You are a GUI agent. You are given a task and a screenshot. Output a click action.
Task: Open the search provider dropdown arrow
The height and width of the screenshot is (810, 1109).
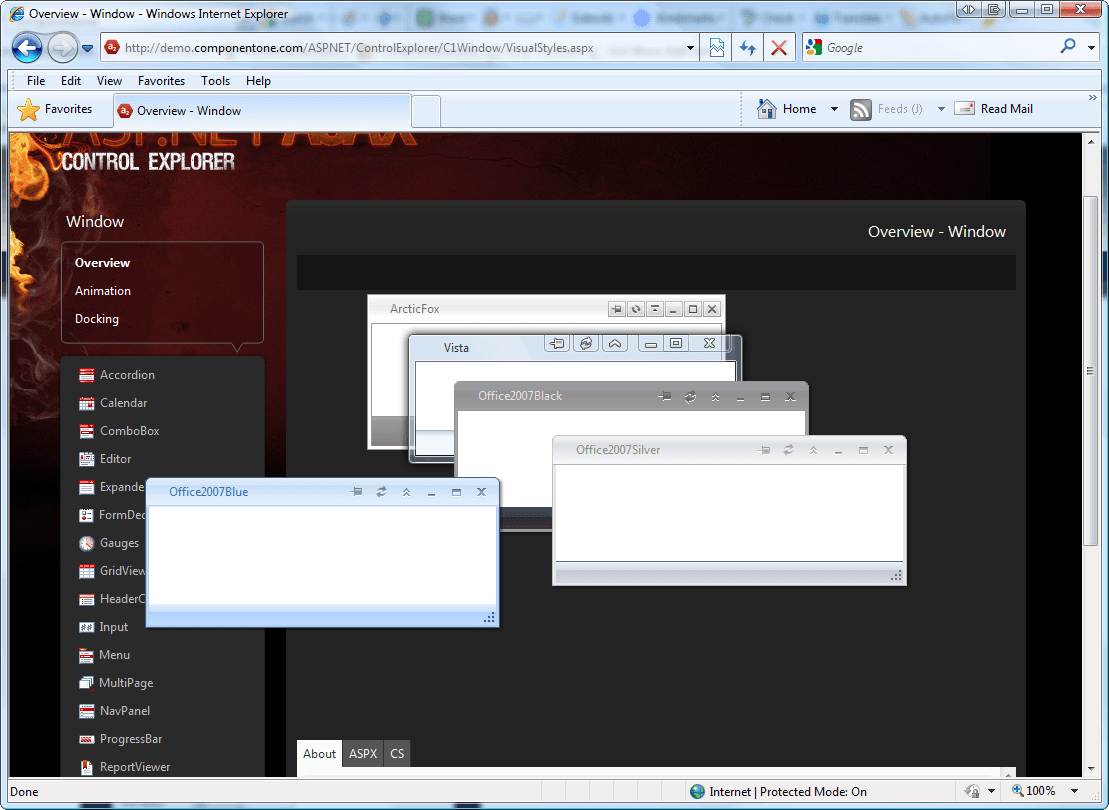tap(1091, 48)
